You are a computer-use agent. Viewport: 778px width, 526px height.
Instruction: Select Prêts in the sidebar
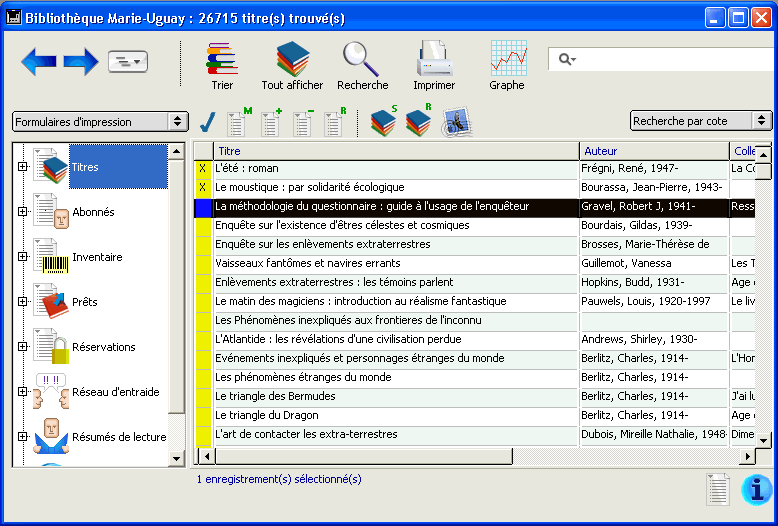point(85,302)
